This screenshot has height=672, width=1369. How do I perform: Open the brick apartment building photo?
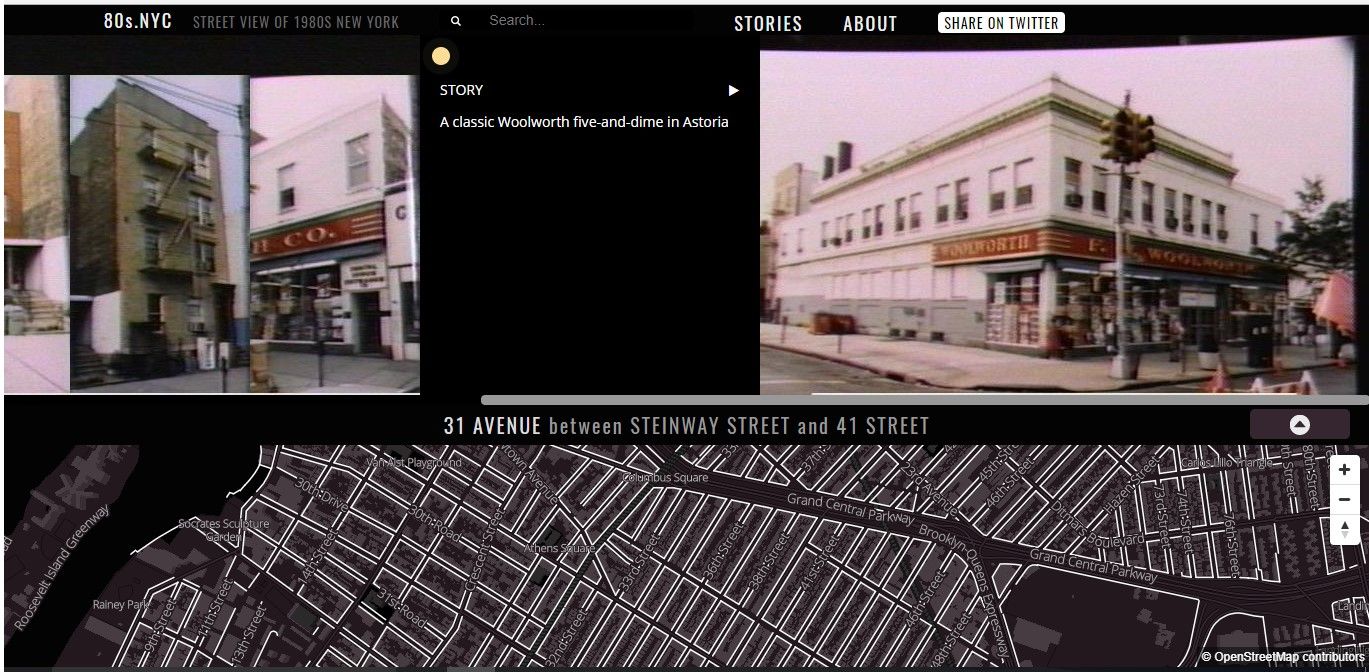click(159, 233)
